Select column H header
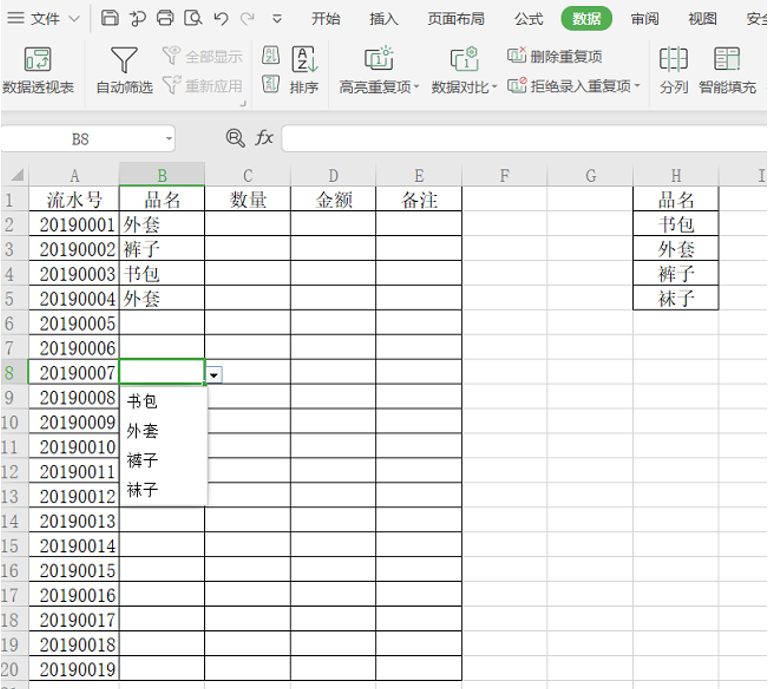 pyautogui.click(x=676, y=175)
